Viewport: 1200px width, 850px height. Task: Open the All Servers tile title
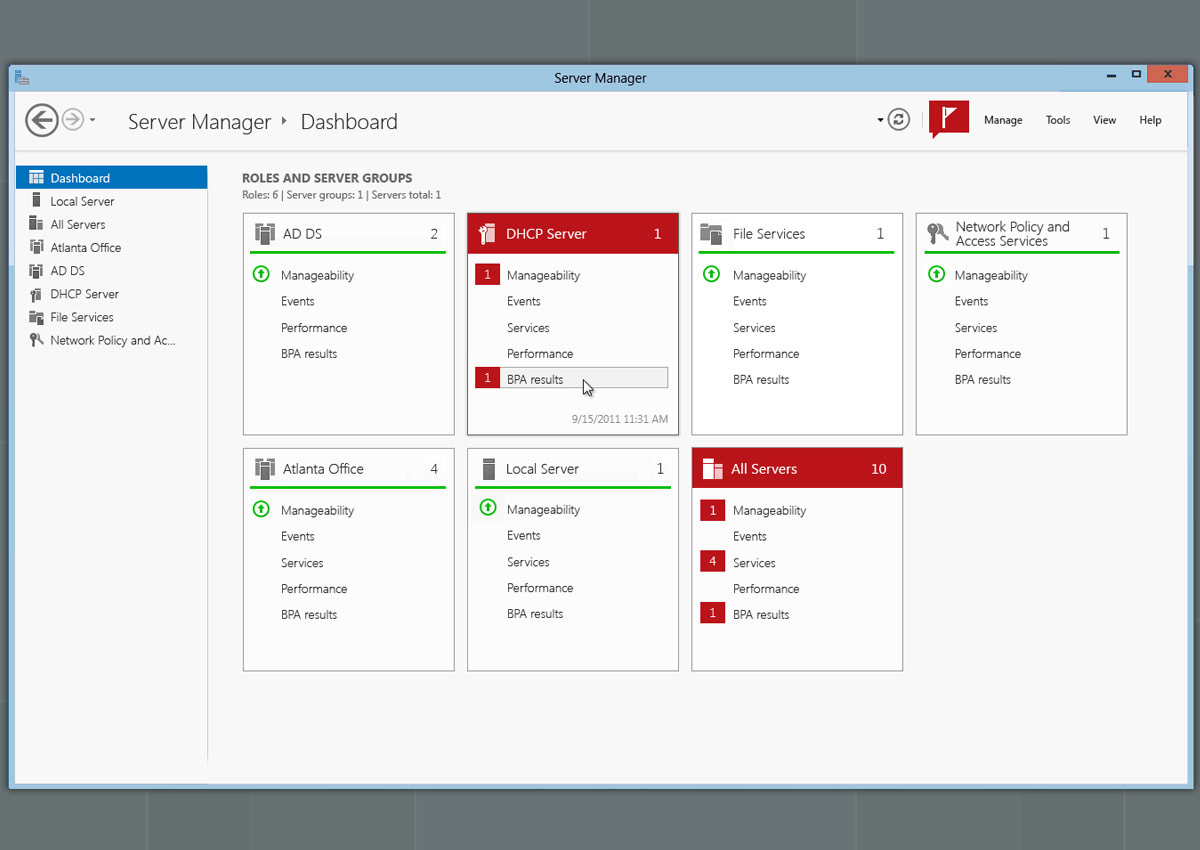pos(764,469)
